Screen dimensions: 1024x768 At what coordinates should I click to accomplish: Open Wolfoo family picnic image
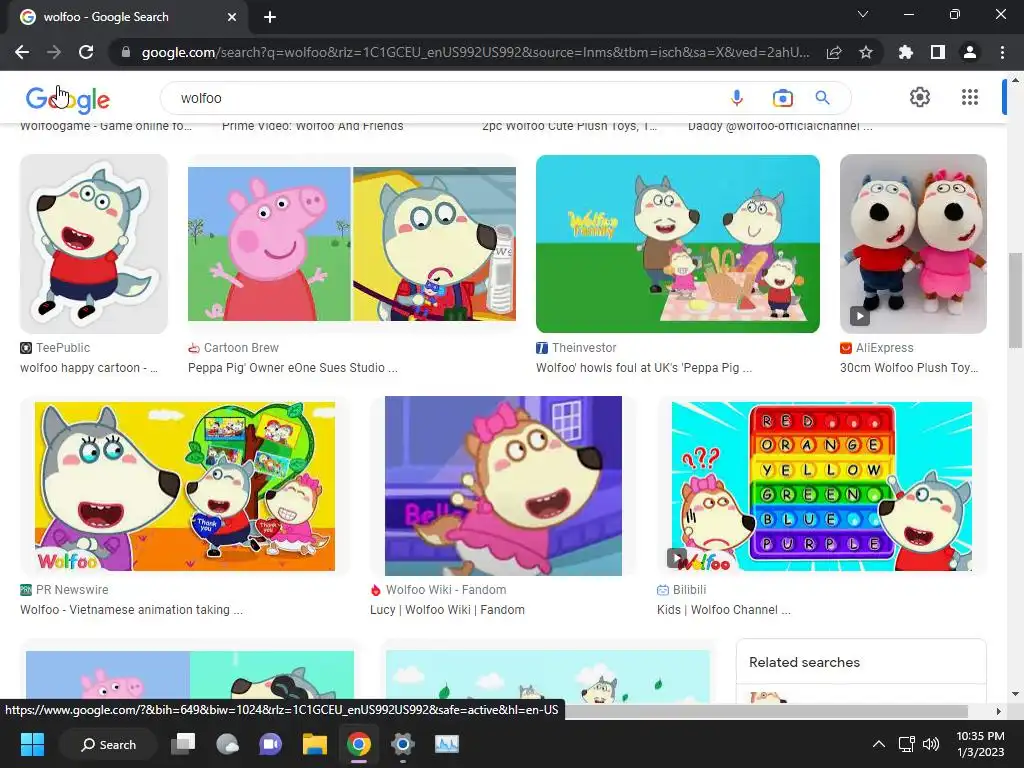(678, 244)
